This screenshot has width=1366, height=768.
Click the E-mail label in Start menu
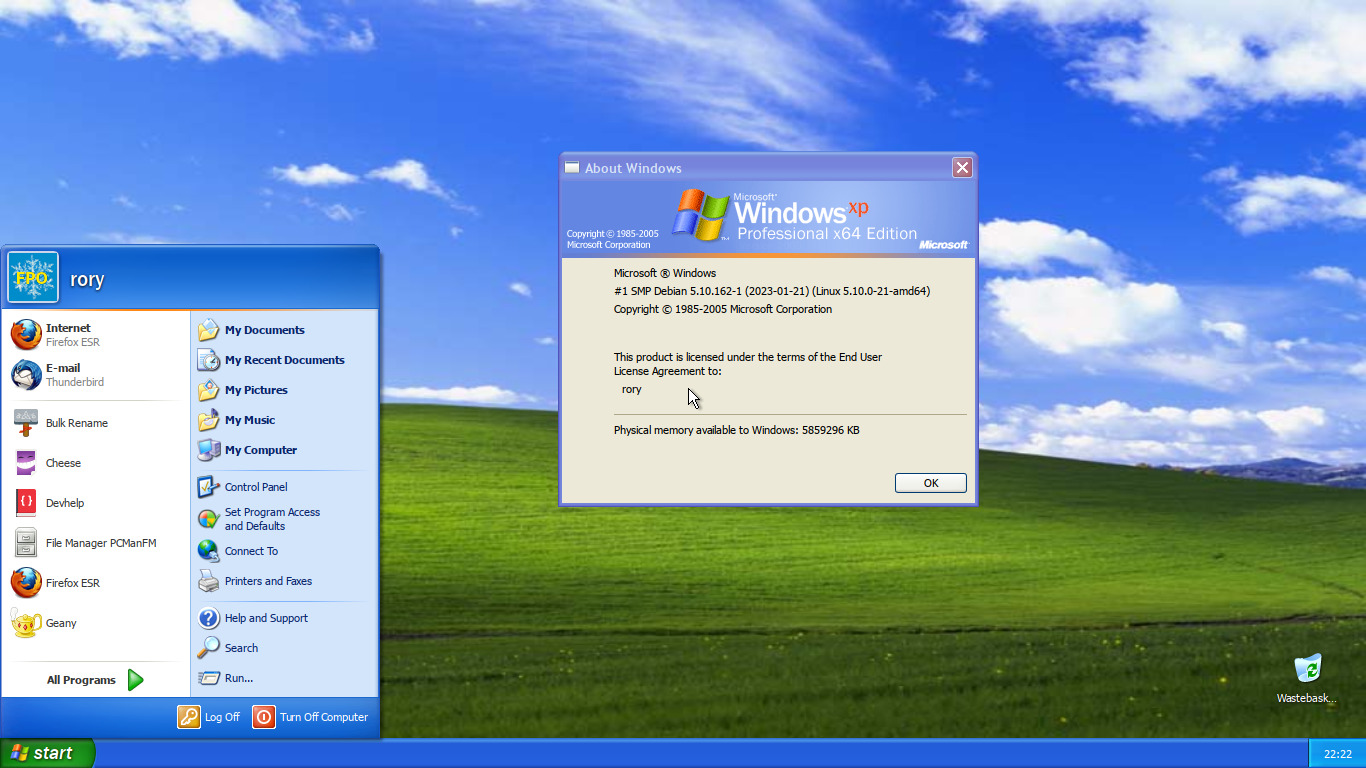coord(63,368)
